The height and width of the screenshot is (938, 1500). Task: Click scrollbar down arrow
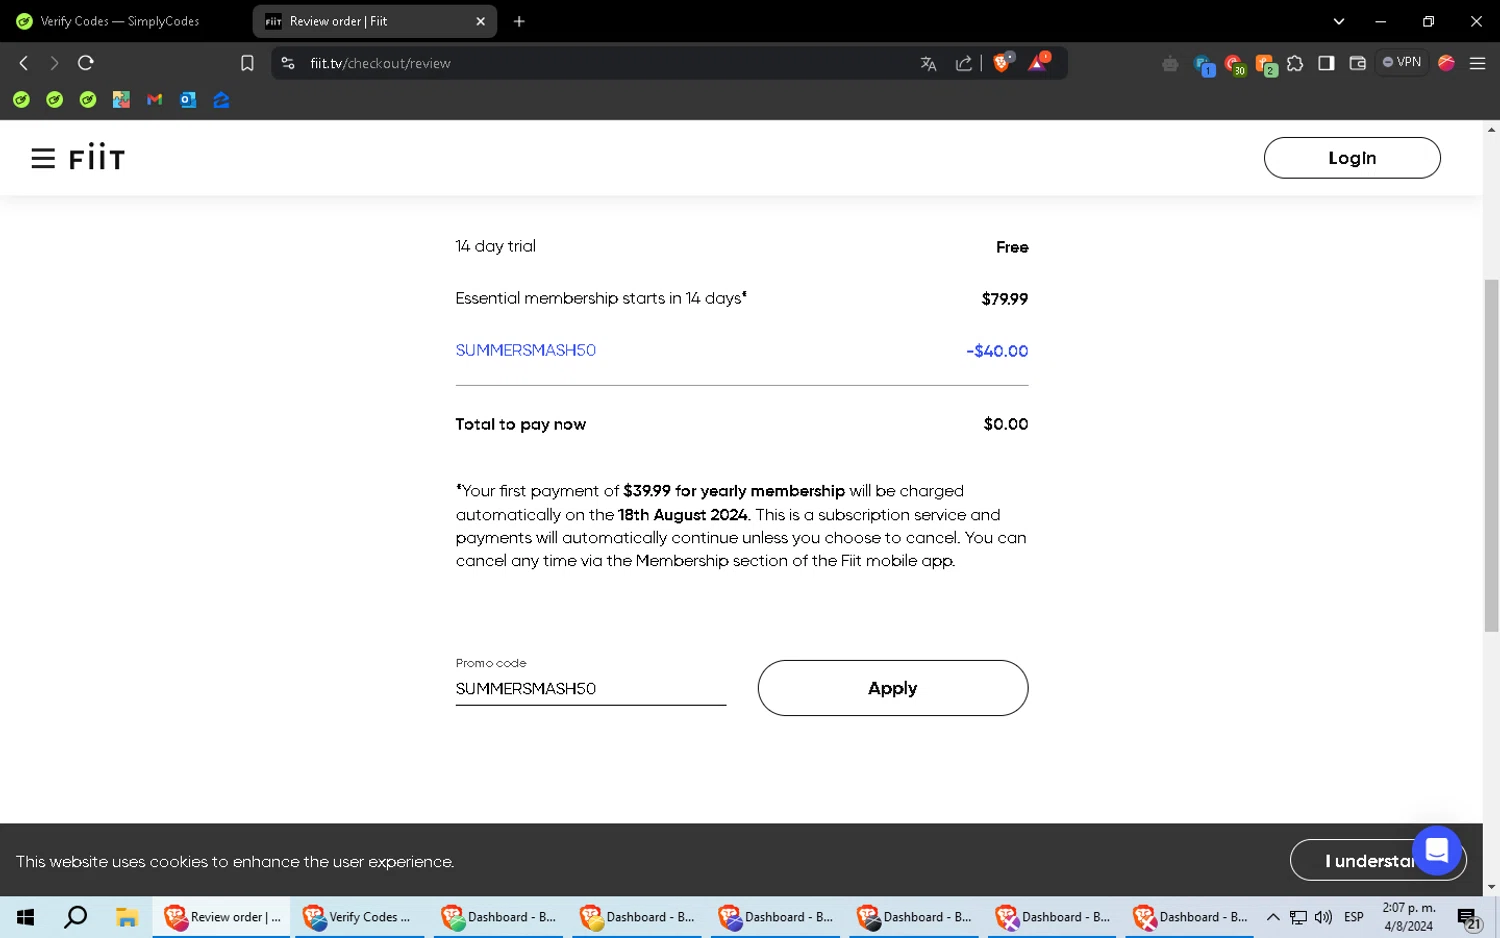1491,886
